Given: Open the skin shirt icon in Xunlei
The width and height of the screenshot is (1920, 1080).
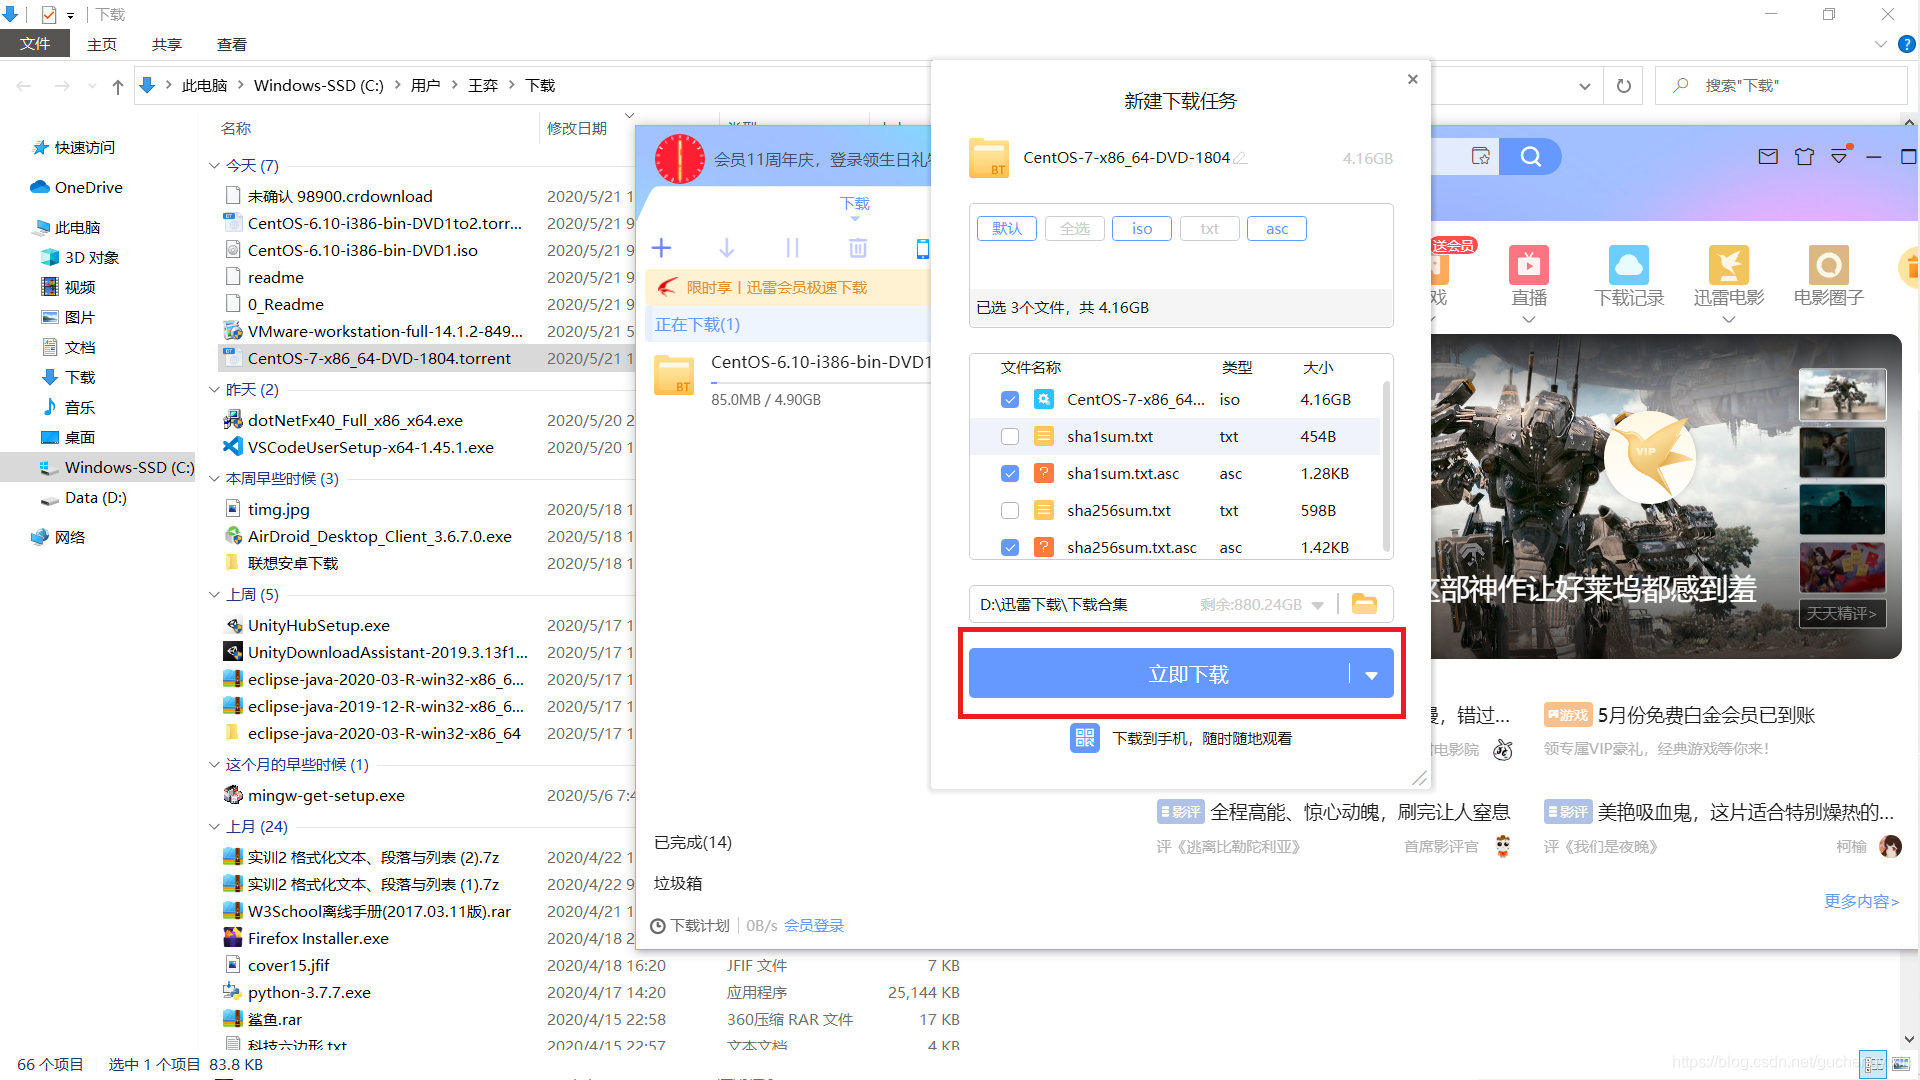Looking at the screenshot, I should click(x=1804, y=157).
